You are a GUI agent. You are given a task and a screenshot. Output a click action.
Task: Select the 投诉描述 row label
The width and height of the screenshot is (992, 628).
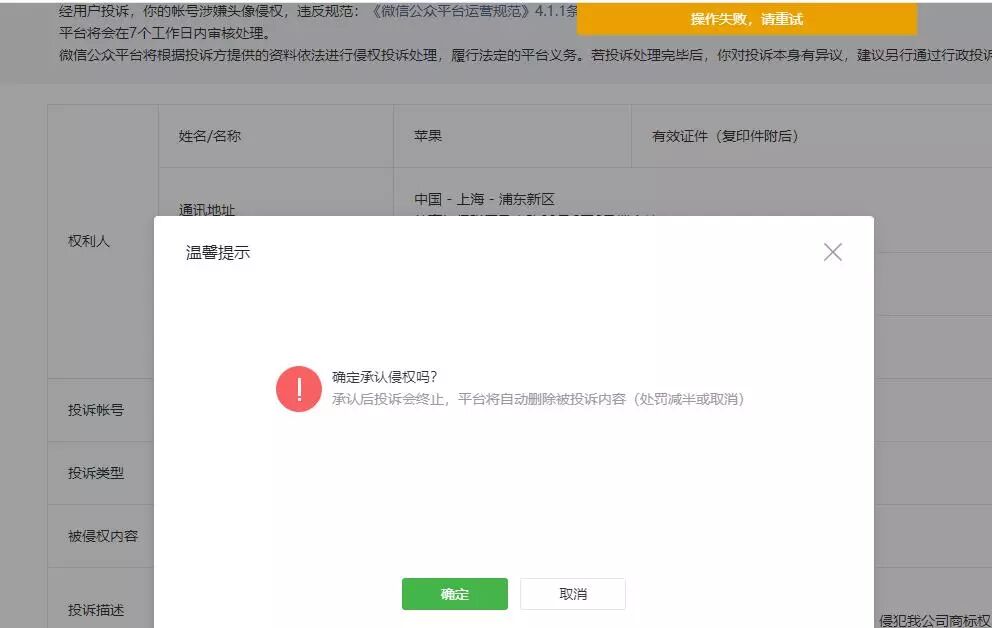(x=96, y=610)
